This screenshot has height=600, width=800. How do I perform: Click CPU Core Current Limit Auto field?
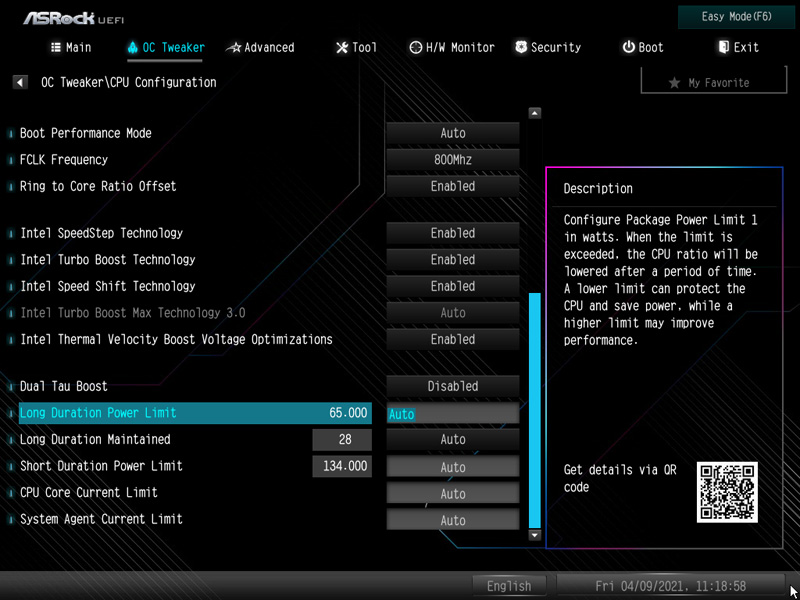click(x=453, y=493)
